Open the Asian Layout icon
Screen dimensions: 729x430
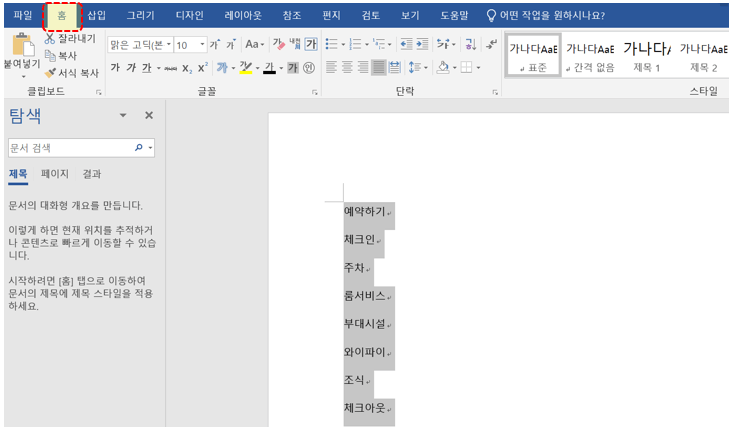click(x=443, y=44)
